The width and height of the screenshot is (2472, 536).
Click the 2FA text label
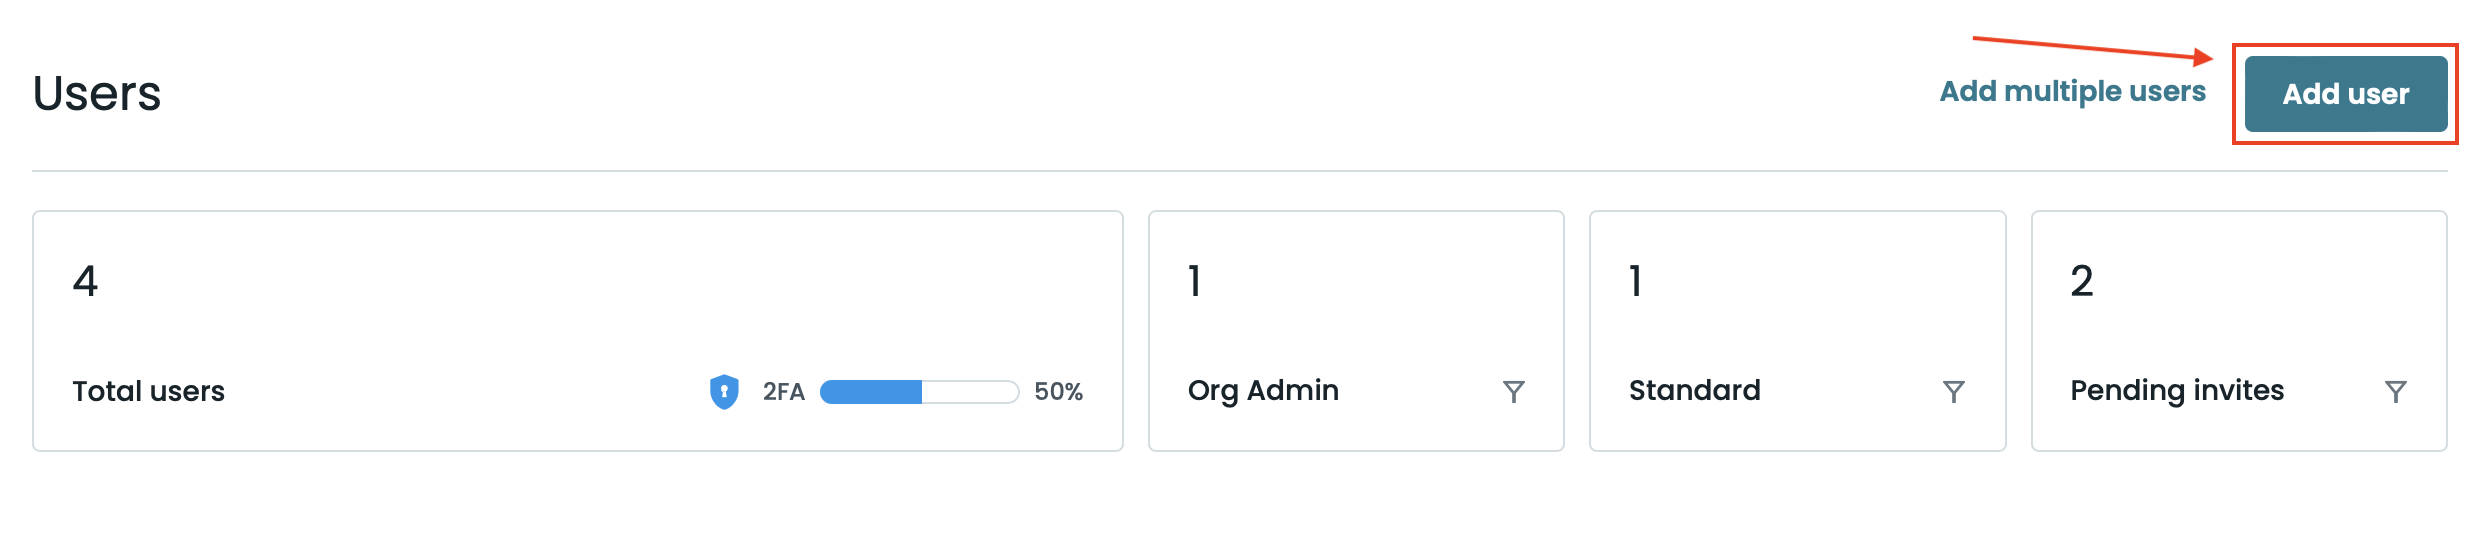click(783, 392)
